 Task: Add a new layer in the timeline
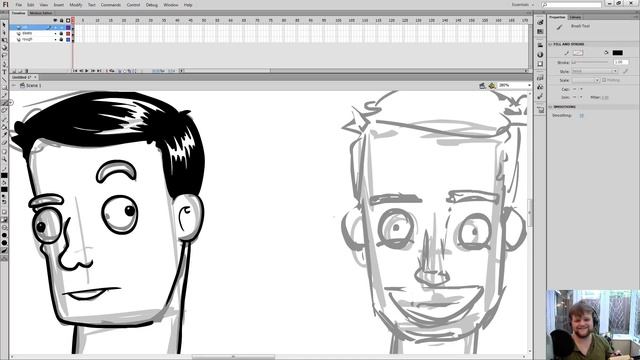click(13, 71)
